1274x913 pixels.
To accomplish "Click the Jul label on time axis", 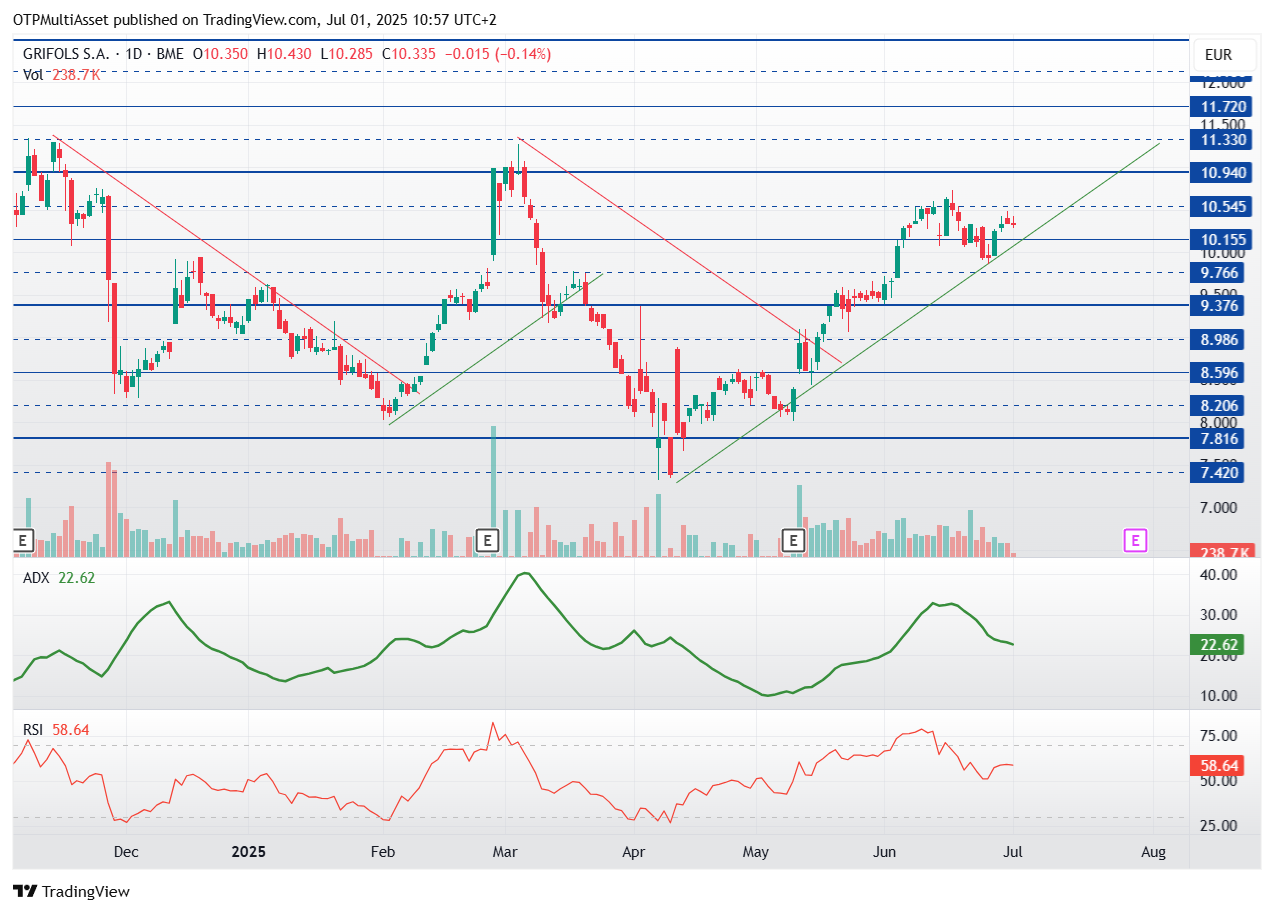I will pyautogui.click(x=1011, y=852).
